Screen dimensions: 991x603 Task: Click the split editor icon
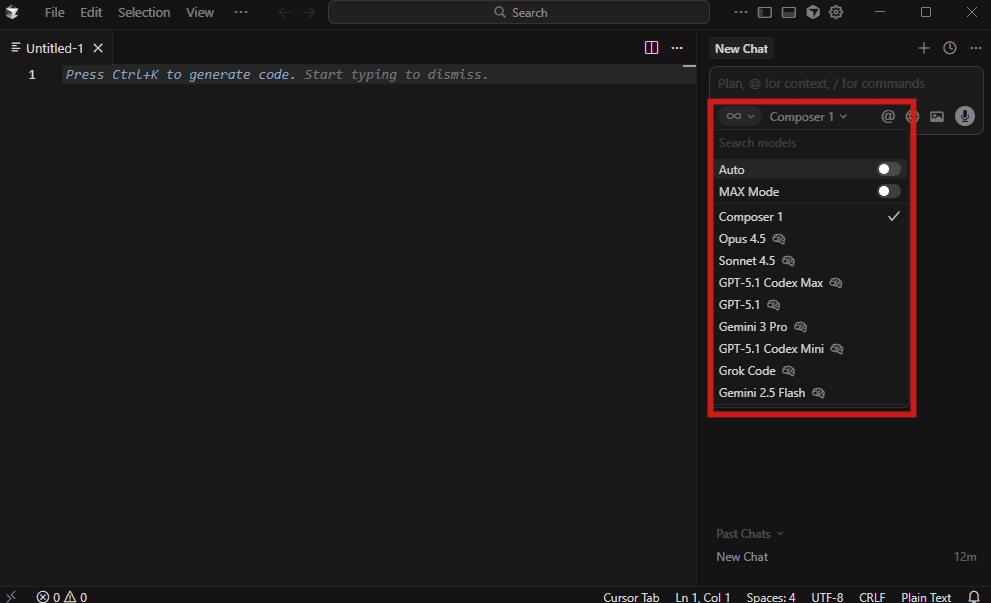pos(651,48)
